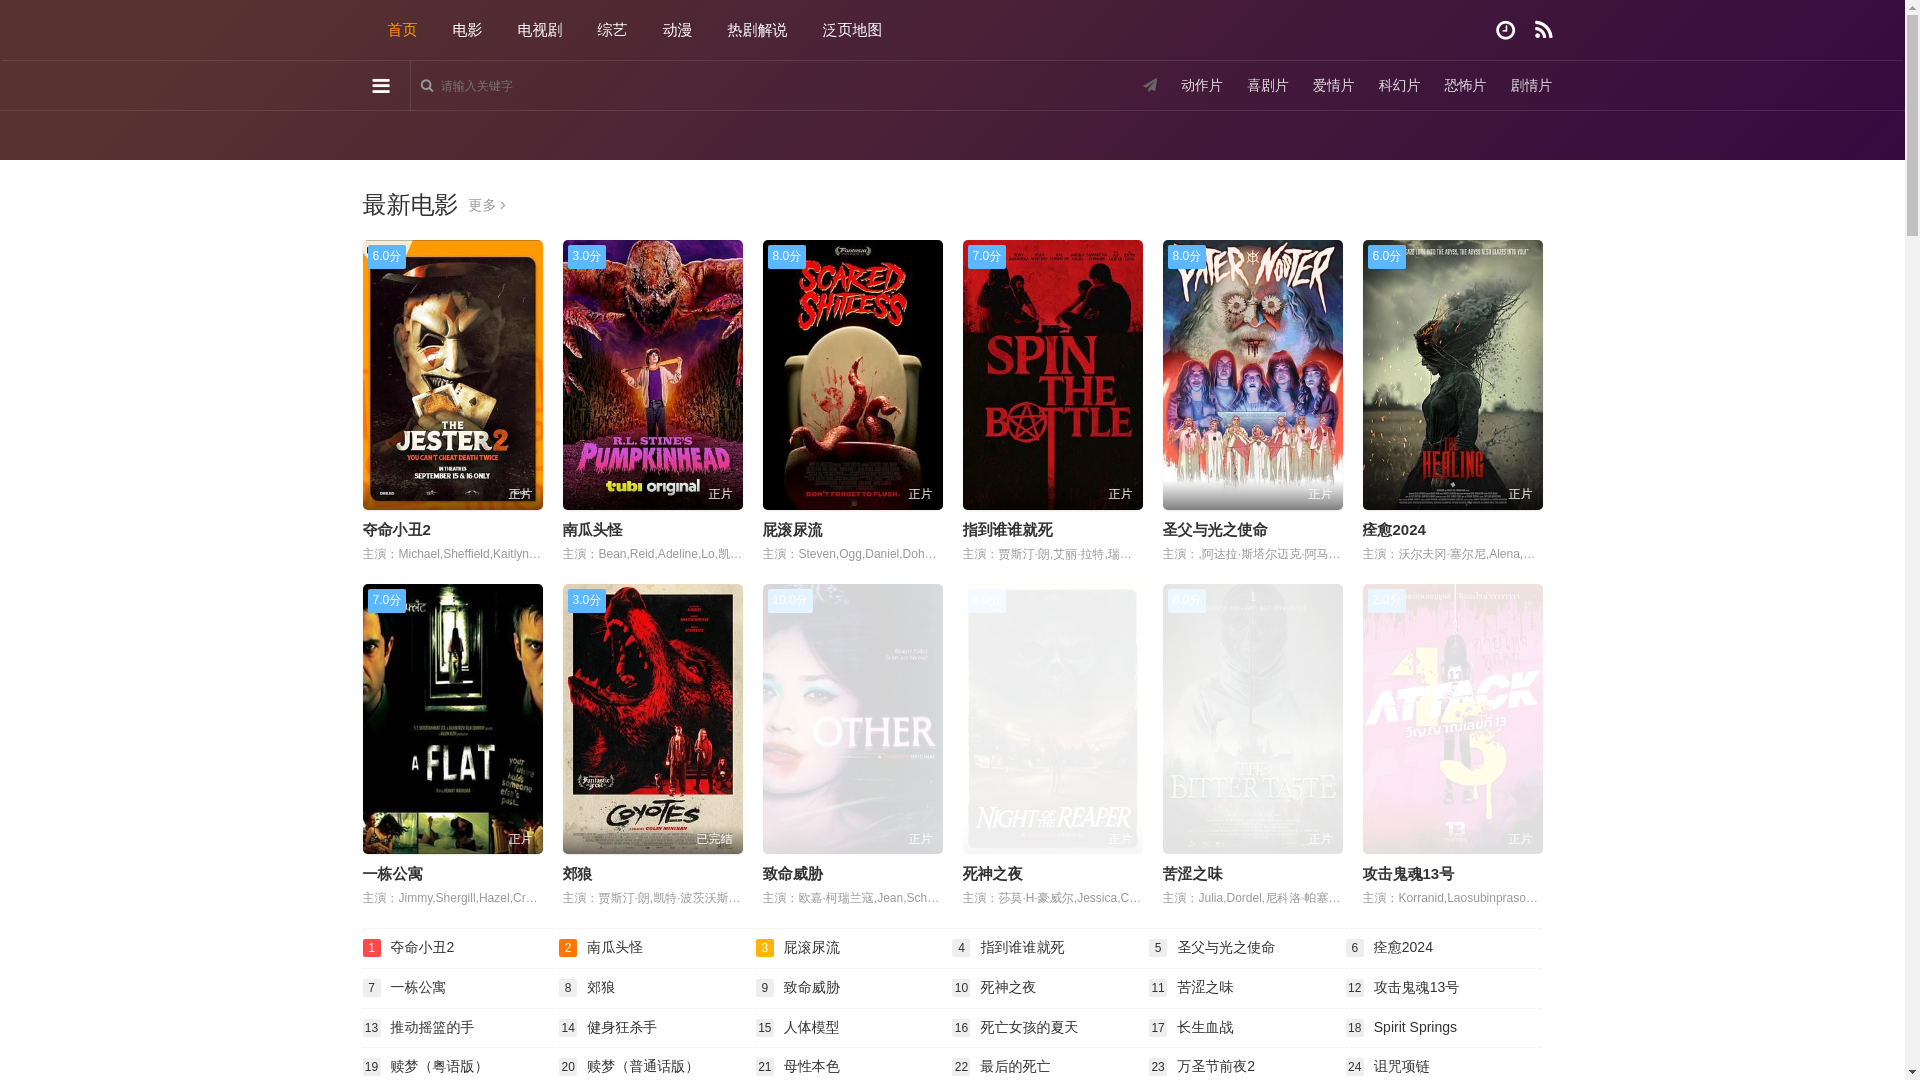Open the 电影 menu item
Image resolution: width=1920 pixels, height=1080 pixels.
467,30
